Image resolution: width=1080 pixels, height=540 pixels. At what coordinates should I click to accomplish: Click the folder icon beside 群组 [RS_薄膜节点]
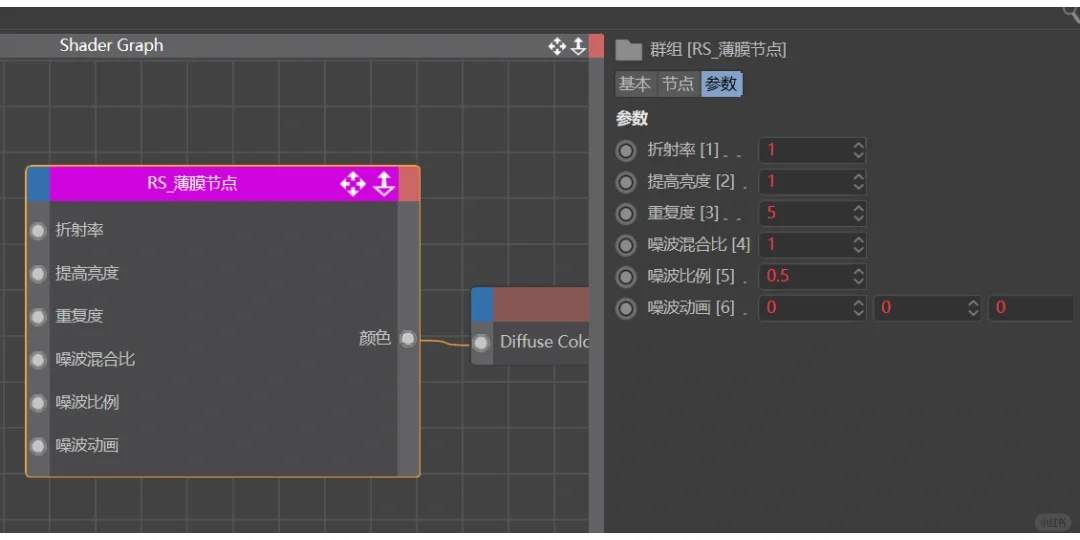click(628, 50)
